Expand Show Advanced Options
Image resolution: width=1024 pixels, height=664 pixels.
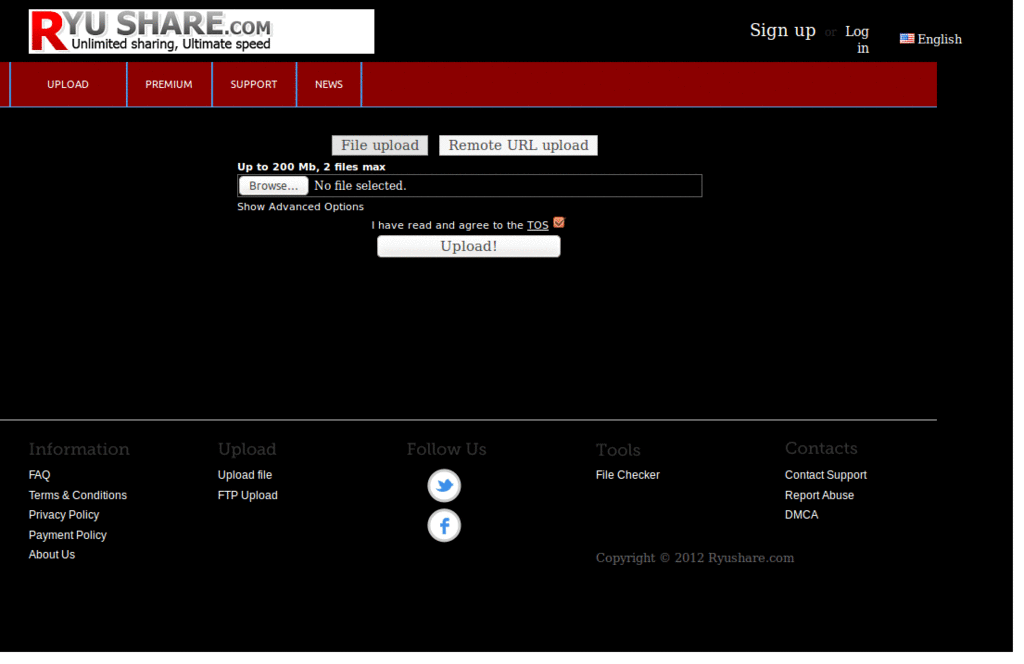pos(300,207)
